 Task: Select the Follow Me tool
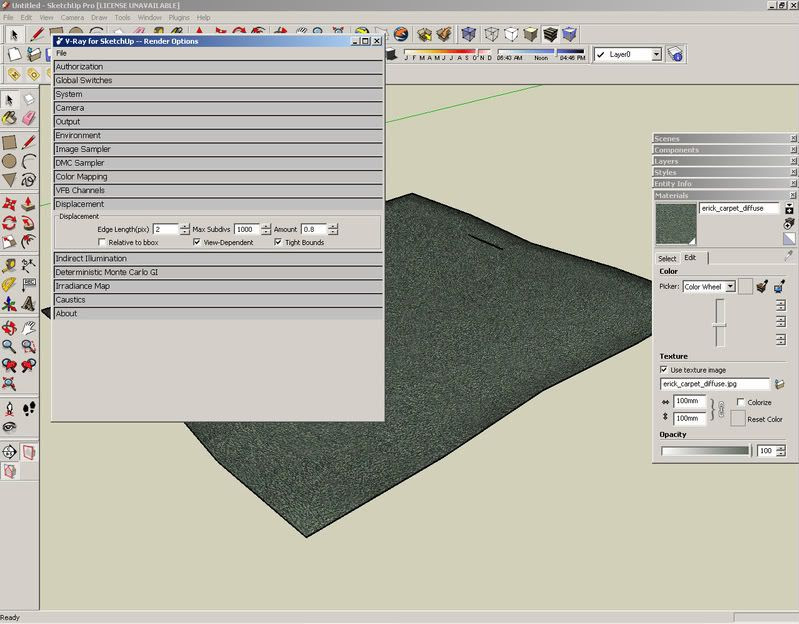[x=29, y=223]
